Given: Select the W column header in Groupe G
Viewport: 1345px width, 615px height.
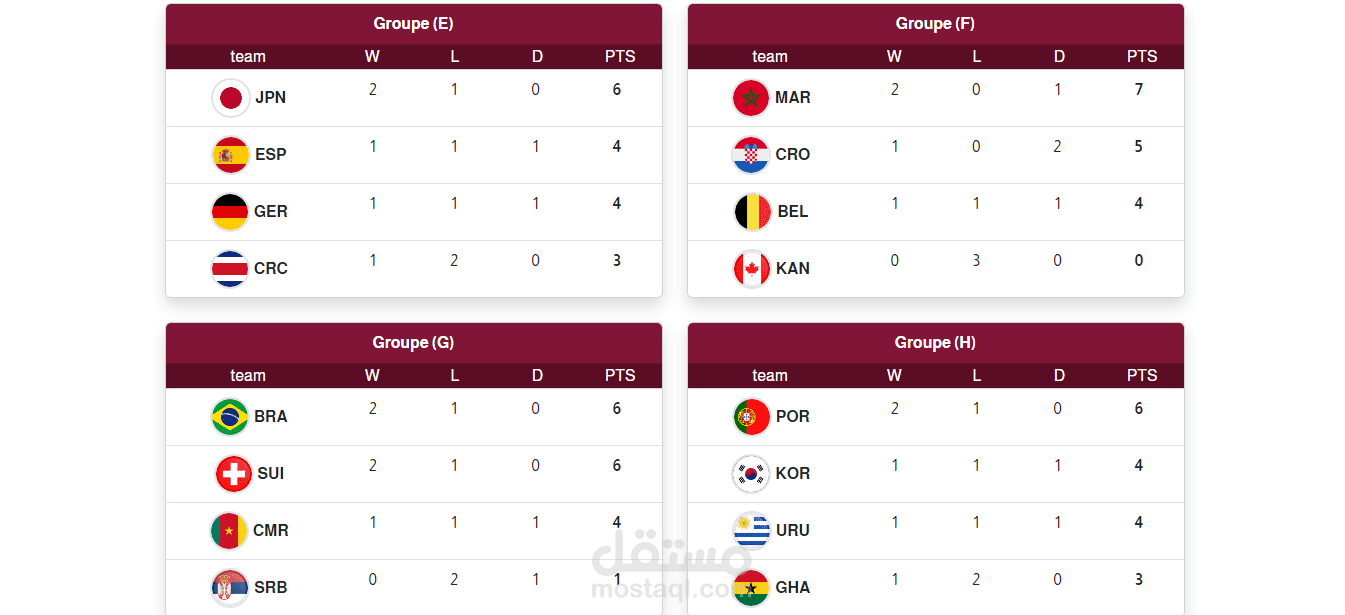Looking at the screenshot, I should click(372, 376).
